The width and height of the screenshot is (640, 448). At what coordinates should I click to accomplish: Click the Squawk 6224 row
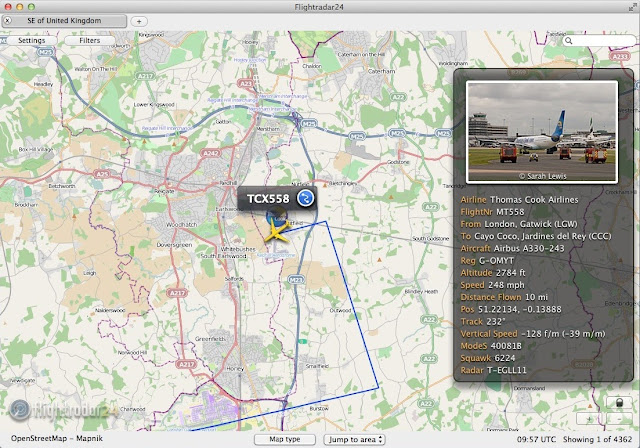(x=488, y=358)
